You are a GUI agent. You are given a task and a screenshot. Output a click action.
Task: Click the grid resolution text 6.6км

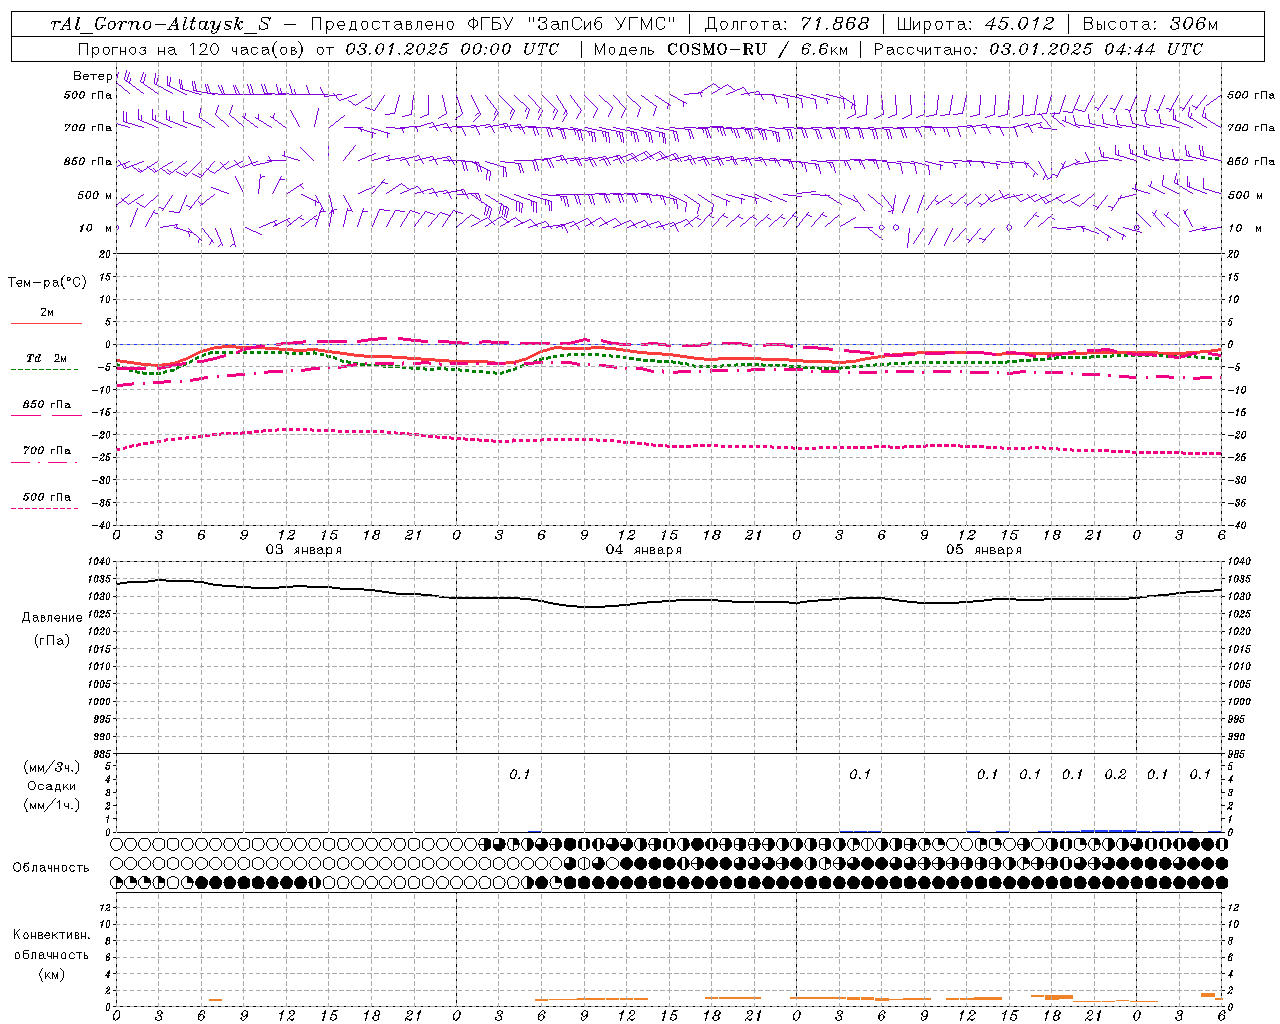pyautogui.click(x=825, y=49)
